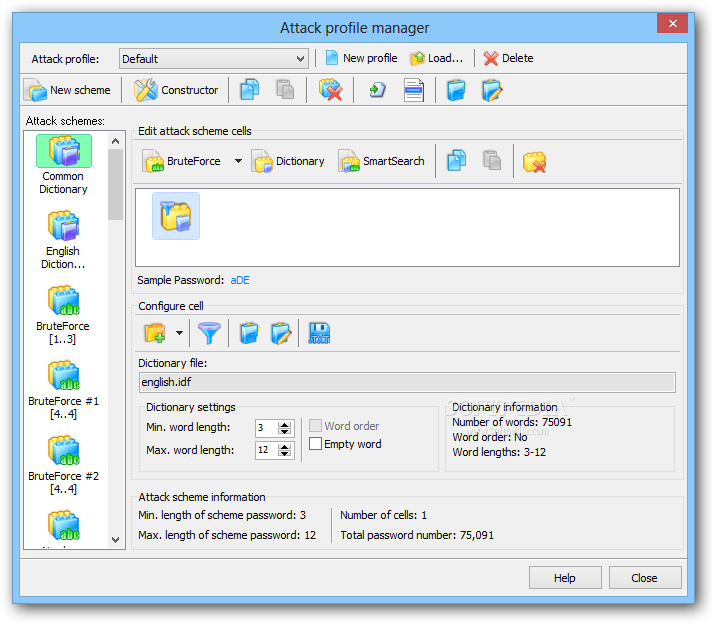Image resolution: width=715 pixels, height=624 pixels.
Task: Click the add dictionary folder icon
Action: click(155, 333)
